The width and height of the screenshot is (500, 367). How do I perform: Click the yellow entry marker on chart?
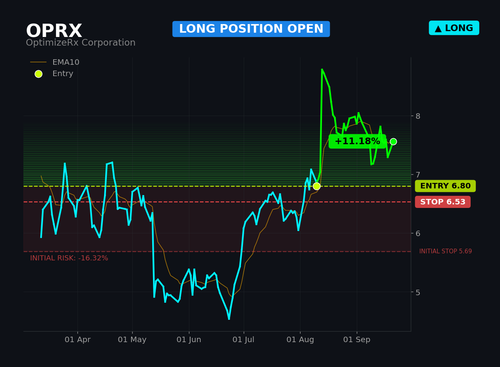click(317, 186)
